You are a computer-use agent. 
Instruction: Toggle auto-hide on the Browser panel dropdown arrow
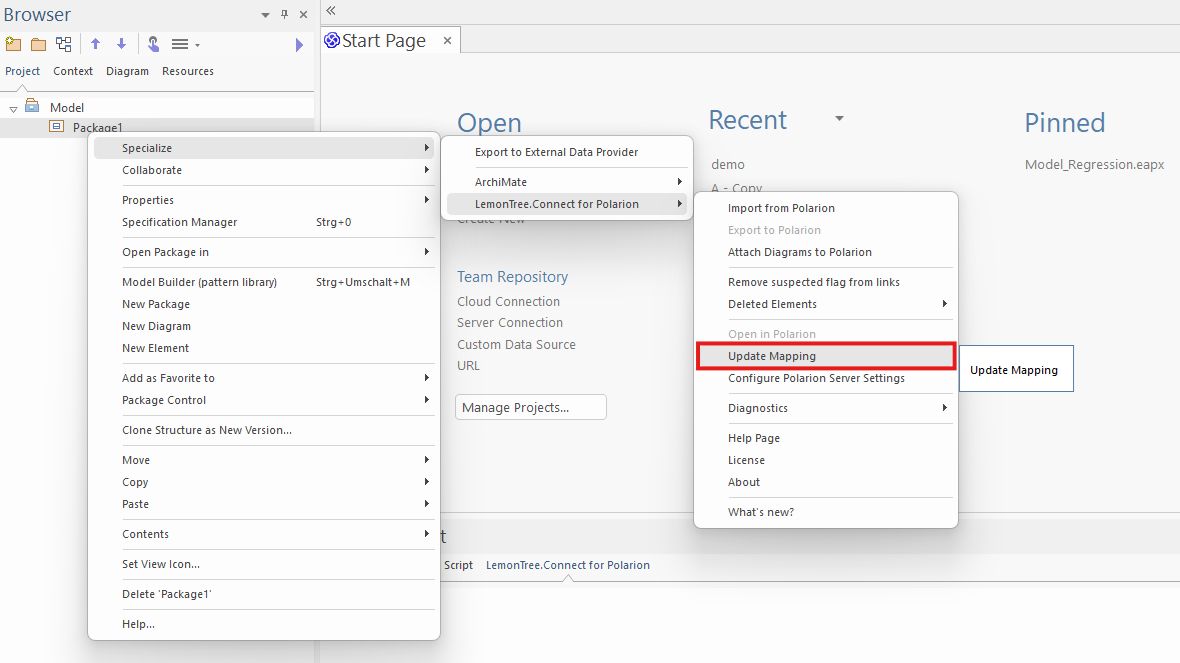(265, 14)
